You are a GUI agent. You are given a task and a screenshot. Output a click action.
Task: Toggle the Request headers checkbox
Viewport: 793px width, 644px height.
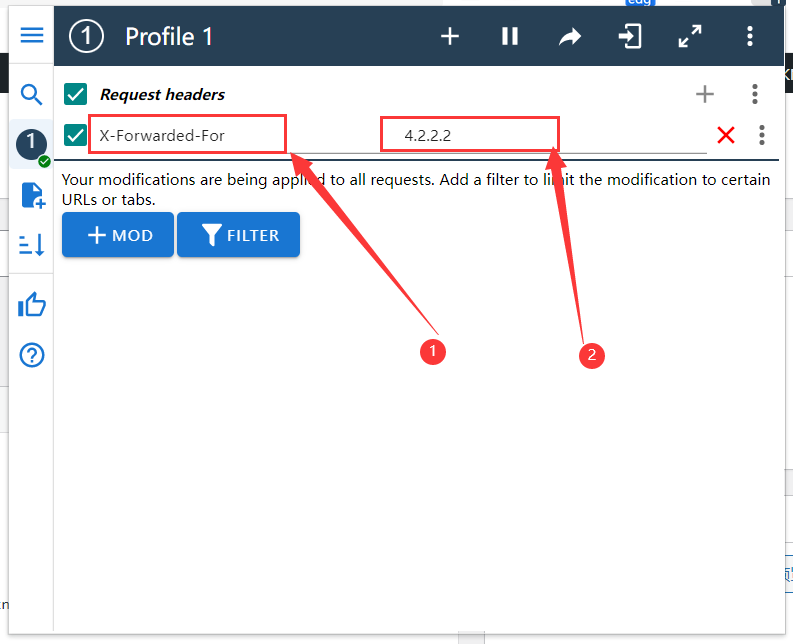[75, 94]
